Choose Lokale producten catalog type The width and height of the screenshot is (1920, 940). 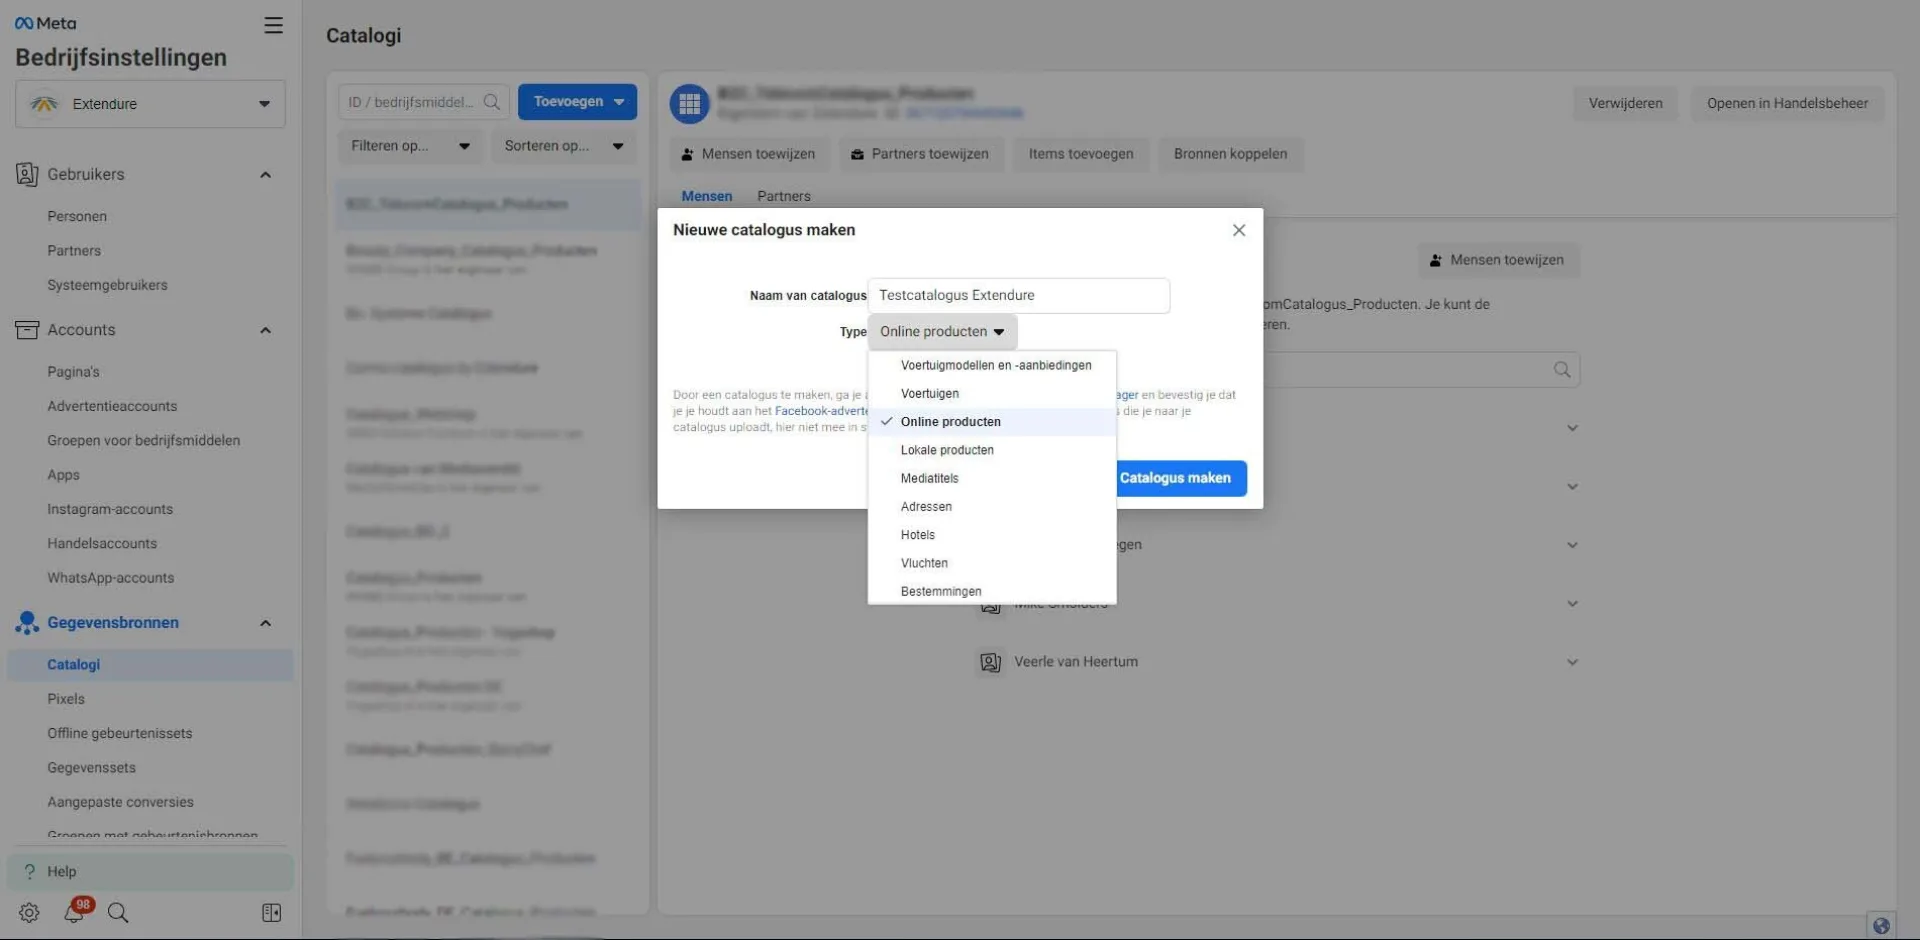tap(992, 450)
